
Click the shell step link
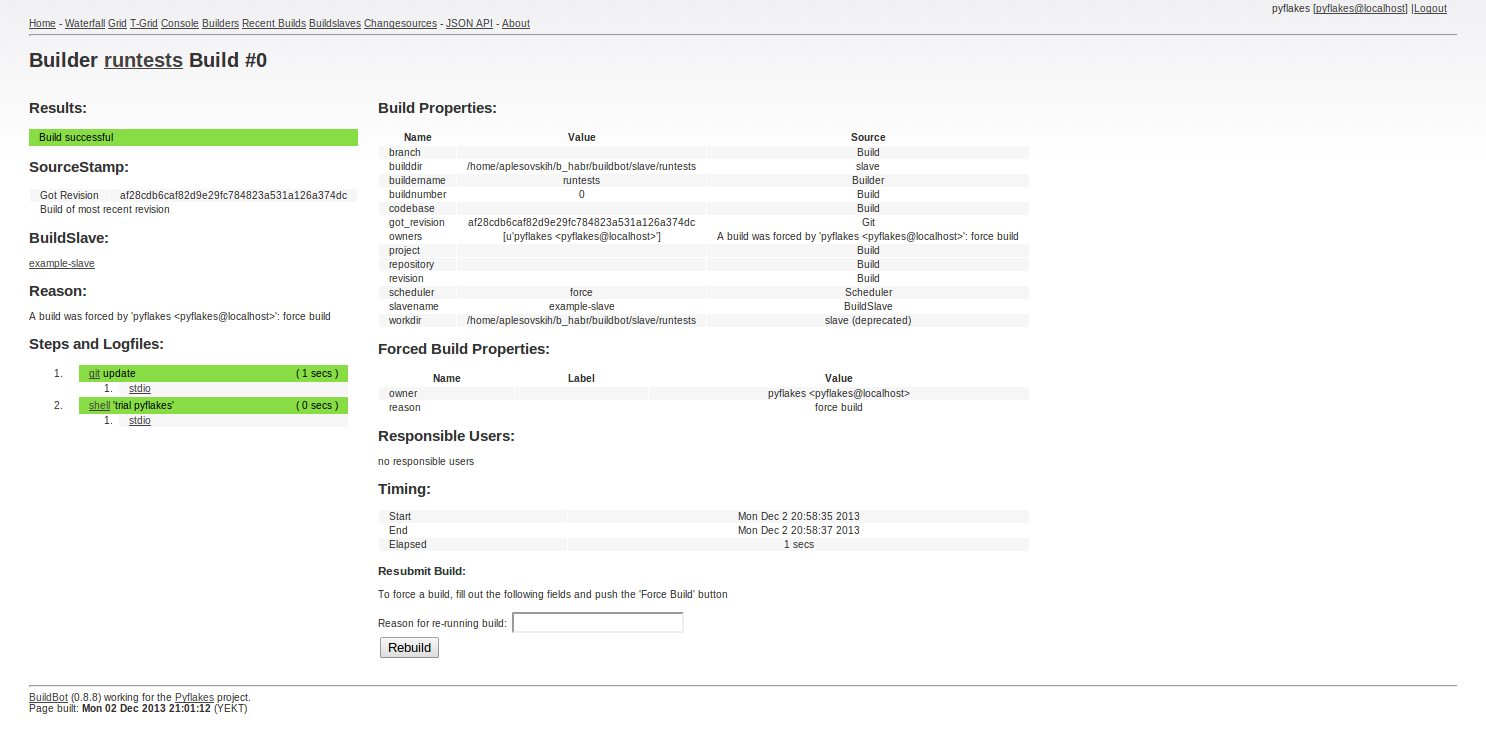99,405
